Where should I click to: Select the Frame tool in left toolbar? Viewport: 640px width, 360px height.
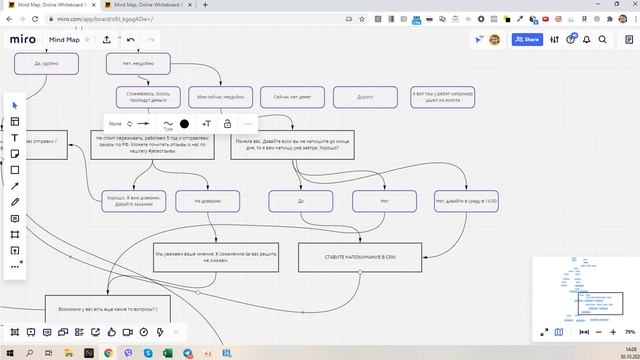pyautogui.click(x=15, y=235)
